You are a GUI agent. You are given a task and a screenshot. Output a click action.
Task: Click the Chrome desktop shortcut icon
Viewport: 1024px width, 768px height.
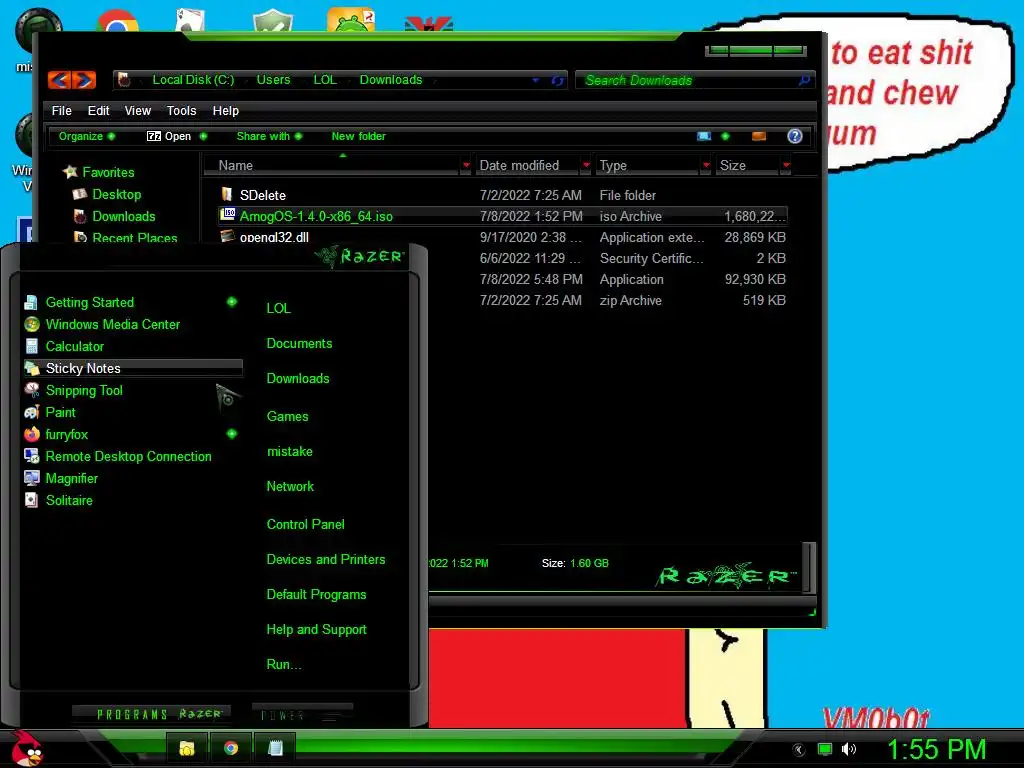point(118,21)
